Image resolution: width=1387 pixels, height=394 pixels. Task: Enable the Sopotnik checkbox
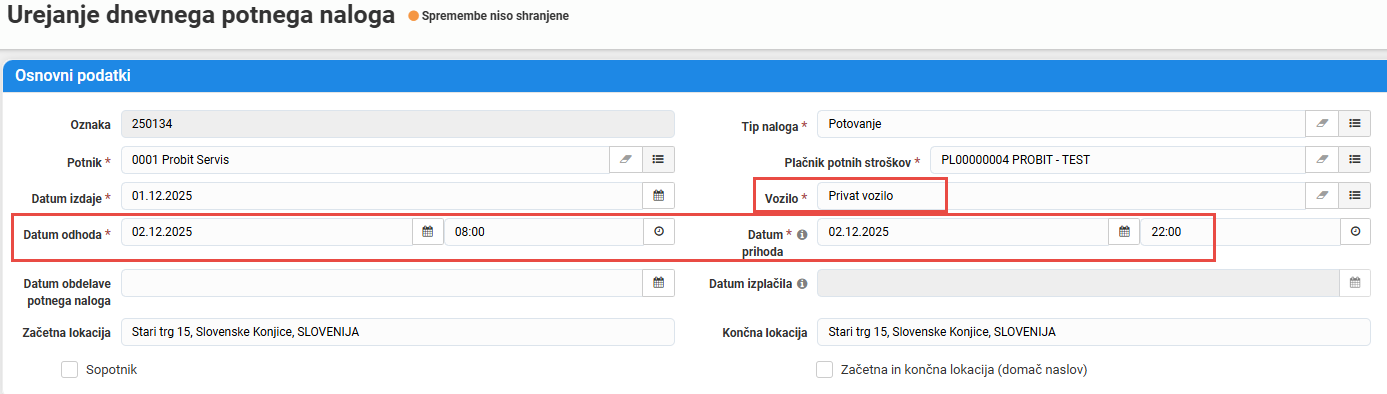tap(69, 370)
